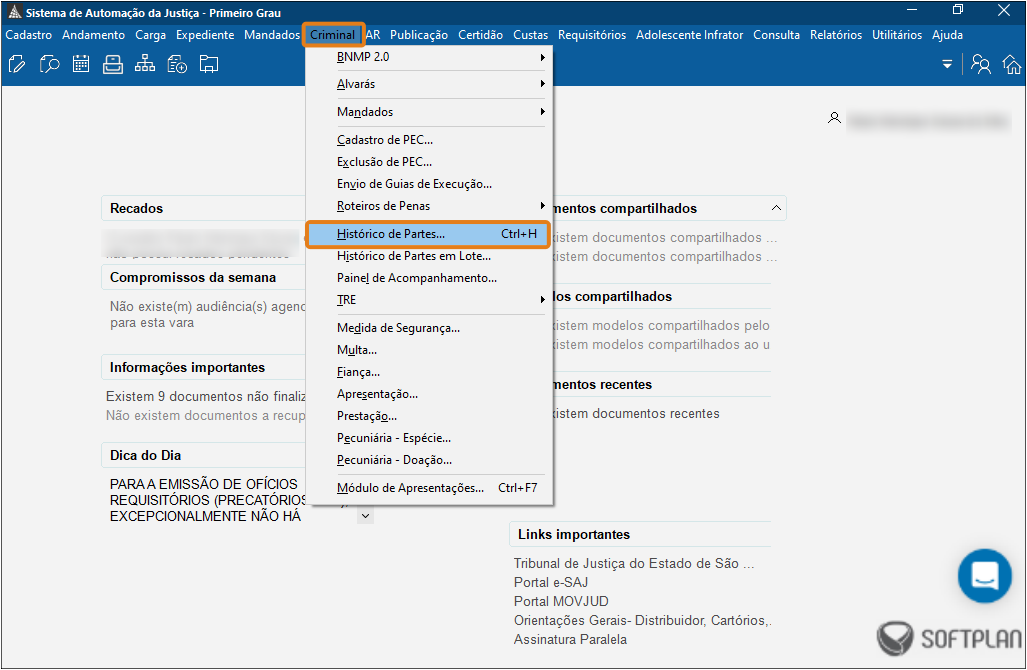The height and width of the screenshot is (670, 1027).
Task: Open the Custas menu
Action: tap(531, 35)
